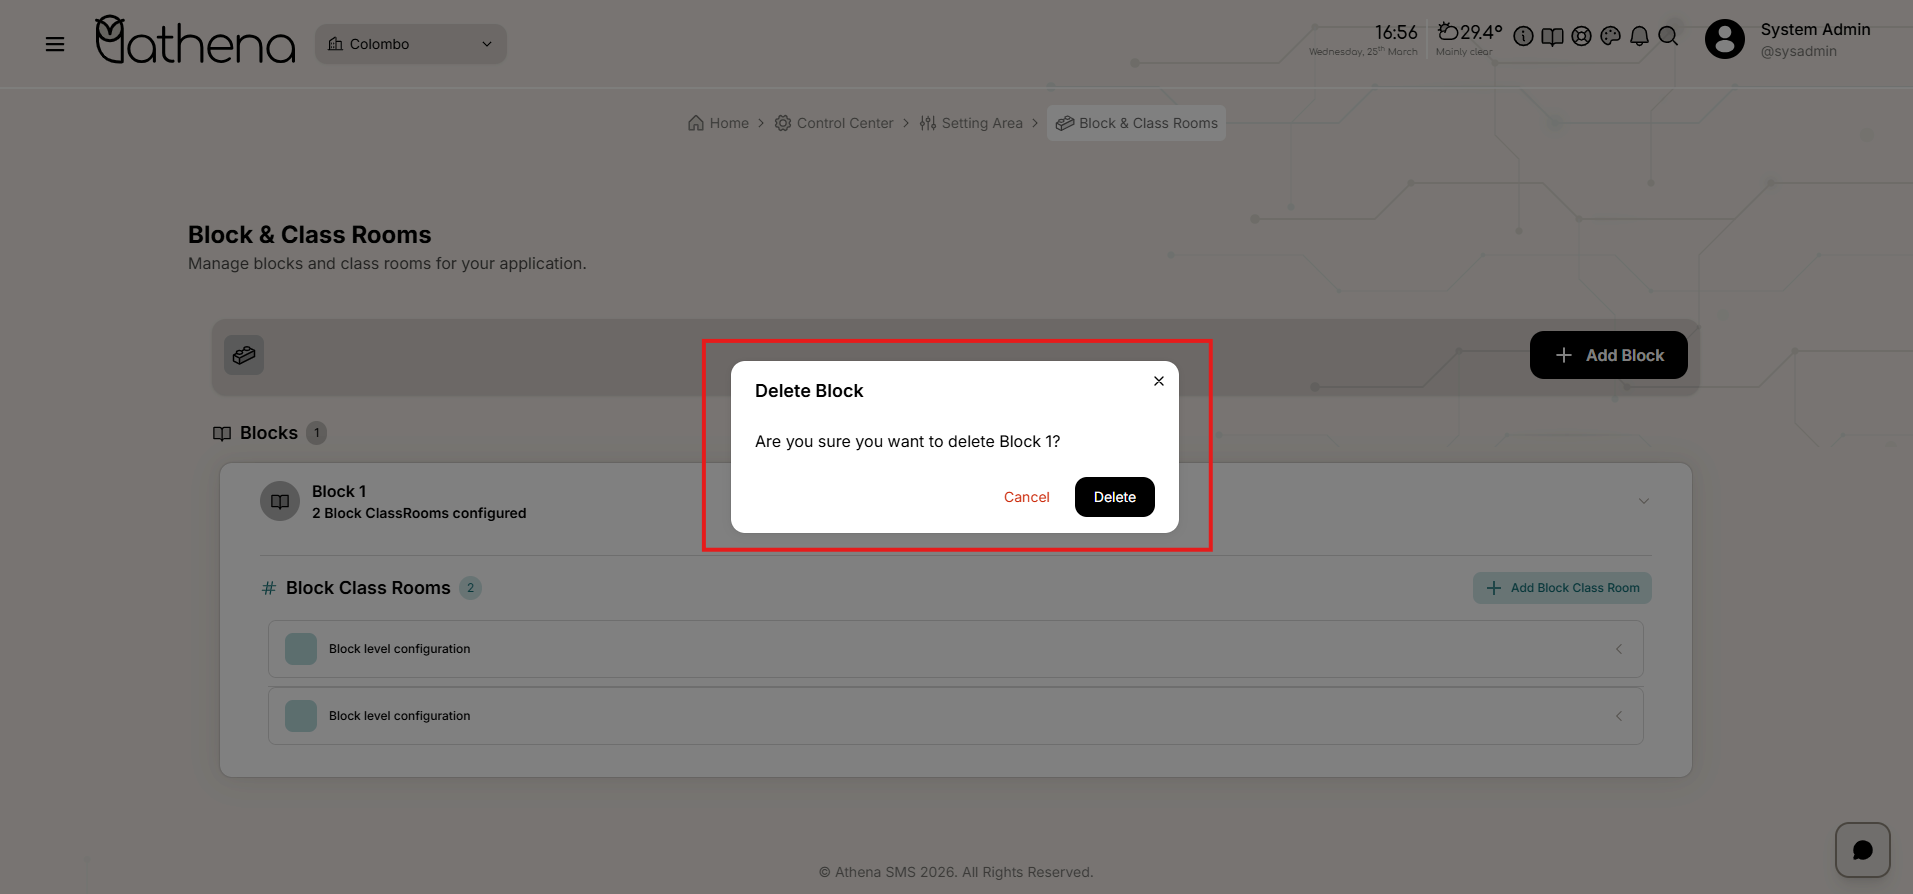Open Setting Area breadcrumb
Screen dimensions: 1913x894
coord(971,123)
